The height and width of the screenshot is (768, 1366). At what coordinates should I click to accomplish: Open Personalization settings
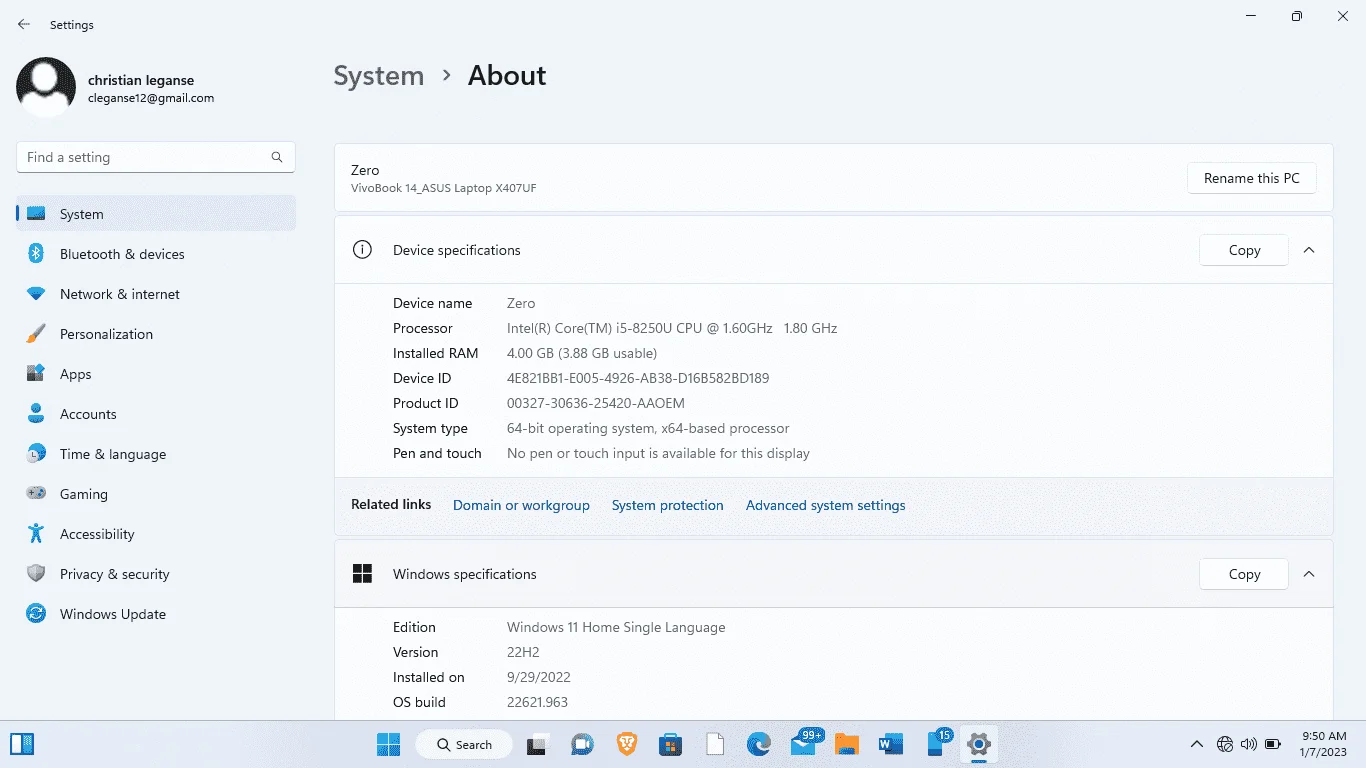tap(156, 334)
